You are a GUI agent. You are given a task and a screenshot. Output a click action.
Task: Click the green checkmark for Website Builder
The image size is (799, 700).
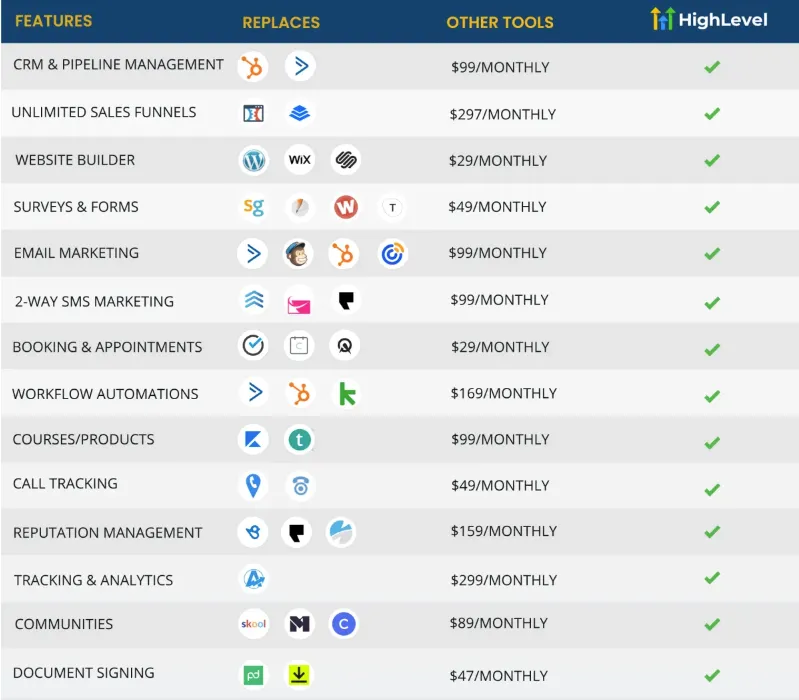[x=712, y=160]
